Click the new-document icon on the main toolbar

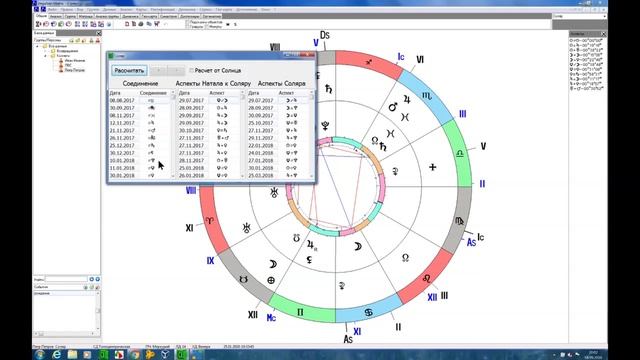(x=127, y=24)
